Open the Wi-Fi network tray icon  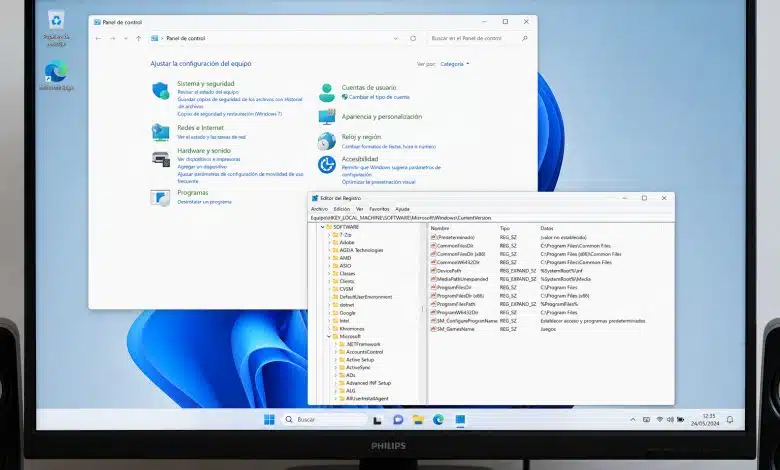[x=660, y=420]
